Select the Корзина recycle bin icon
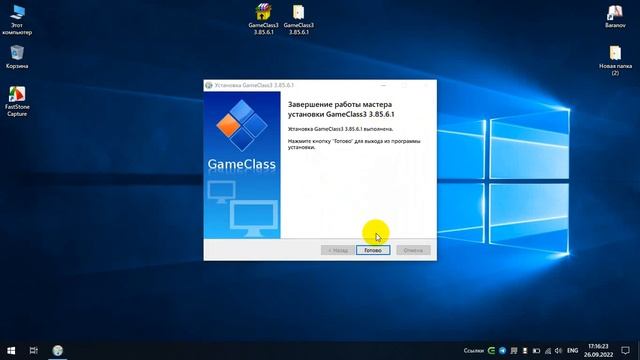Screen dimensions: 640x360 [17, 57]
